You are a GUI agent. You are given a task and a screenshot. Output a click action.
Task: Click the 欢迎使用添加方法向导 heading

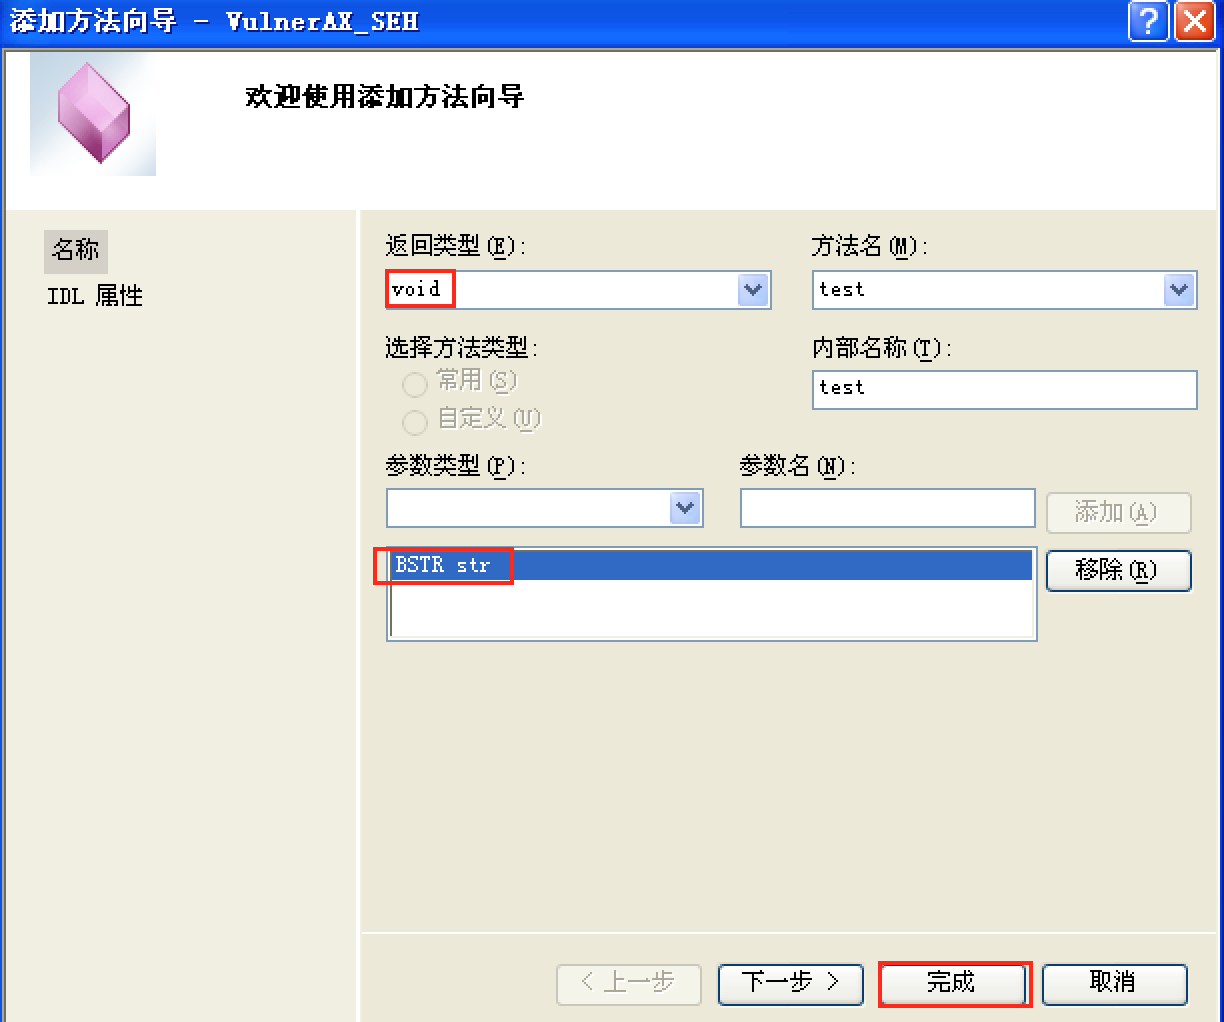pyautogui.click(x=385, y=96)
